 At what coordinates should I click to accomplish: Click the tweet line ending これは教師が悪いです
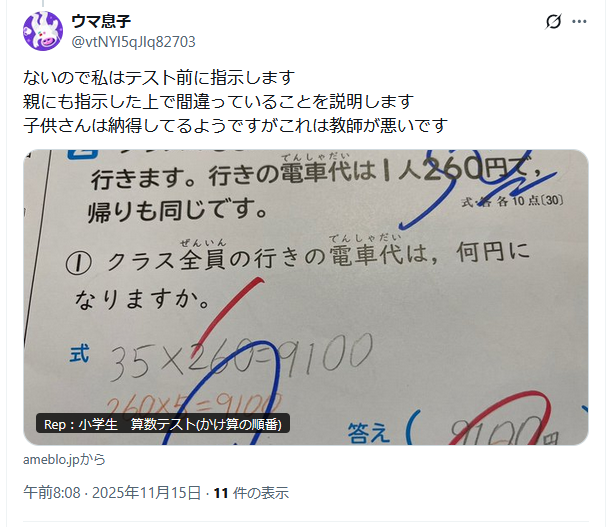235,125
